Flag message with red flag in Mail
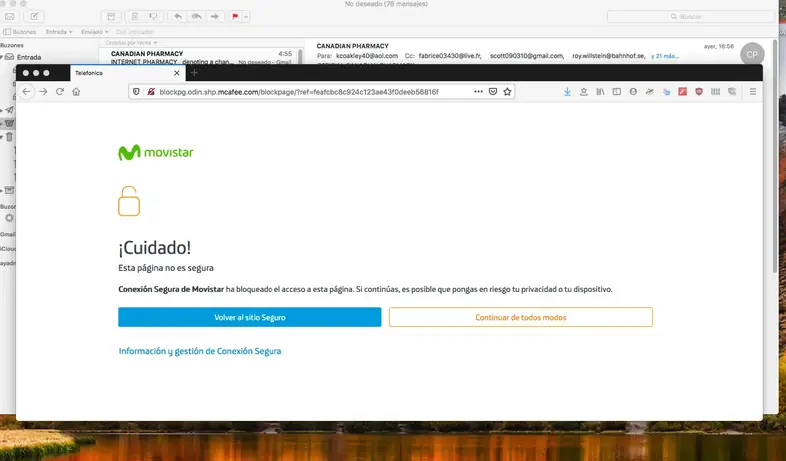The image size is (786, 461). 235,17
